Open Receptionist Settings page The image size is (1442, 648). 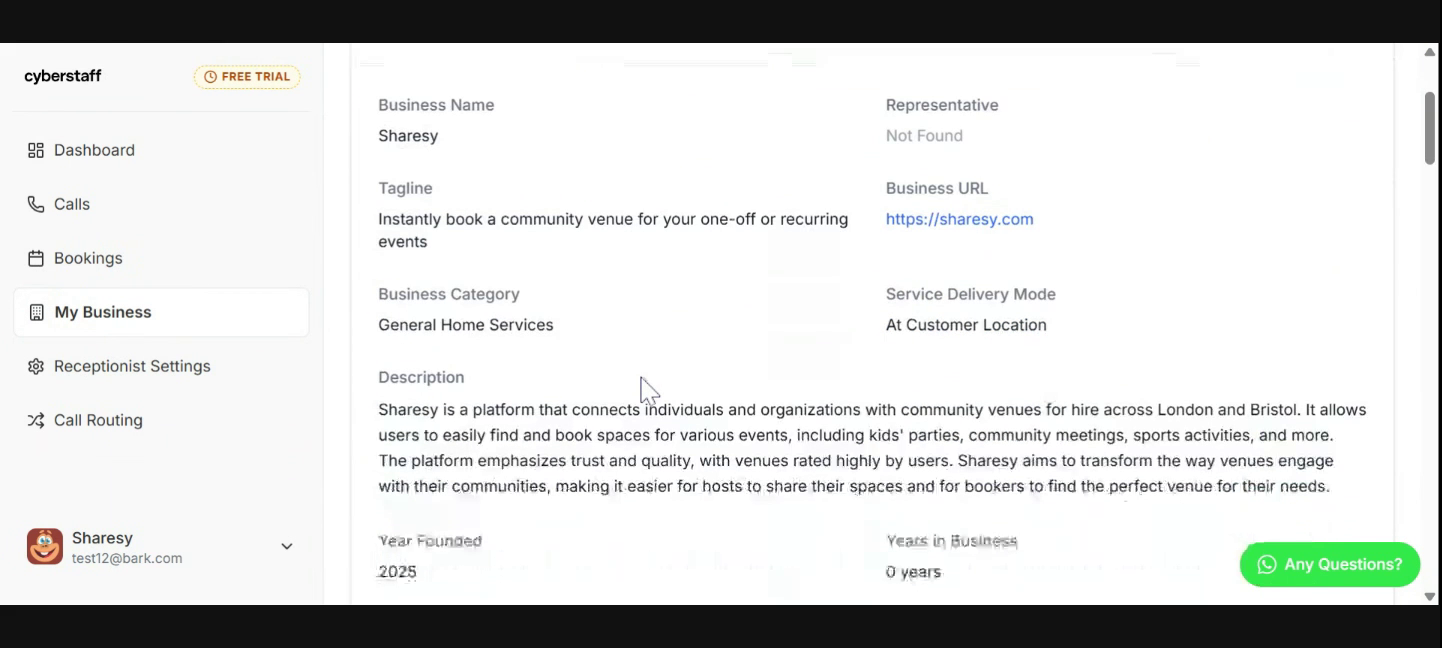point(132,366)
